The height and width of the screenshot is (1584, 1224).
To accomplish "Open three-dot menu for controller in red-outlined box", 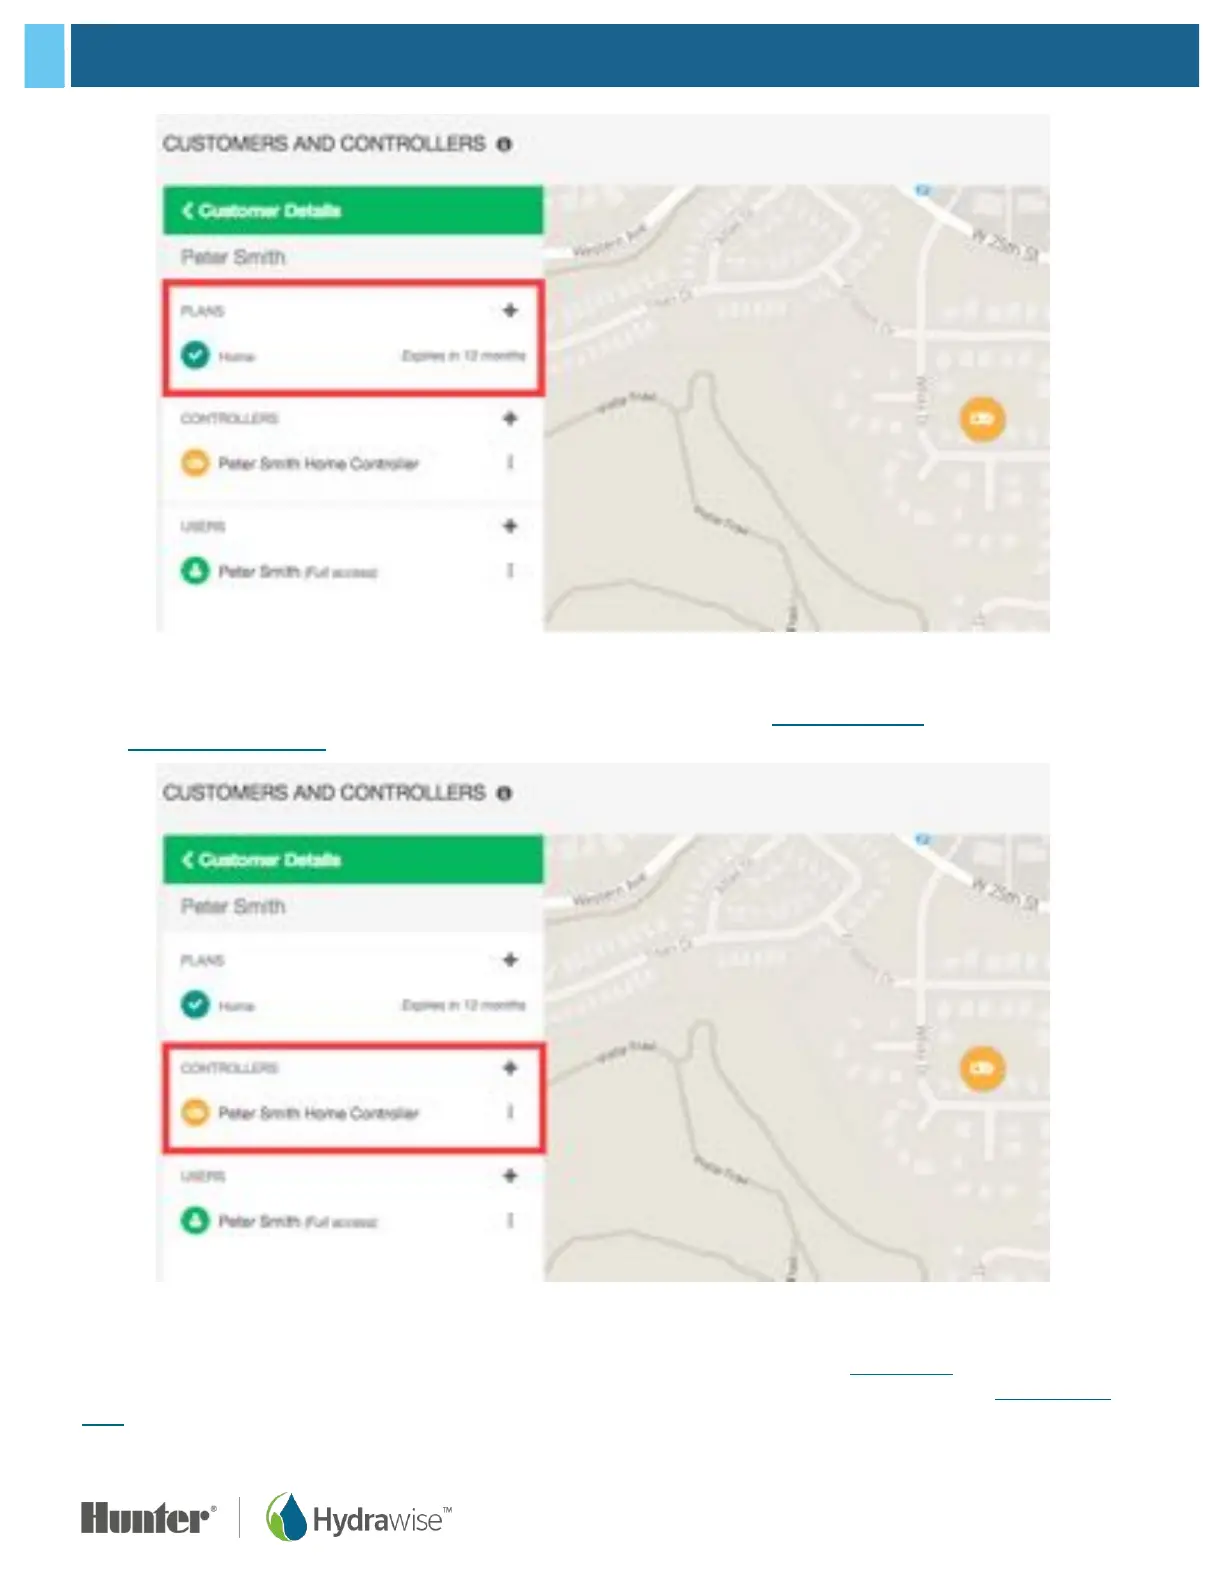I will point(510,1112).
